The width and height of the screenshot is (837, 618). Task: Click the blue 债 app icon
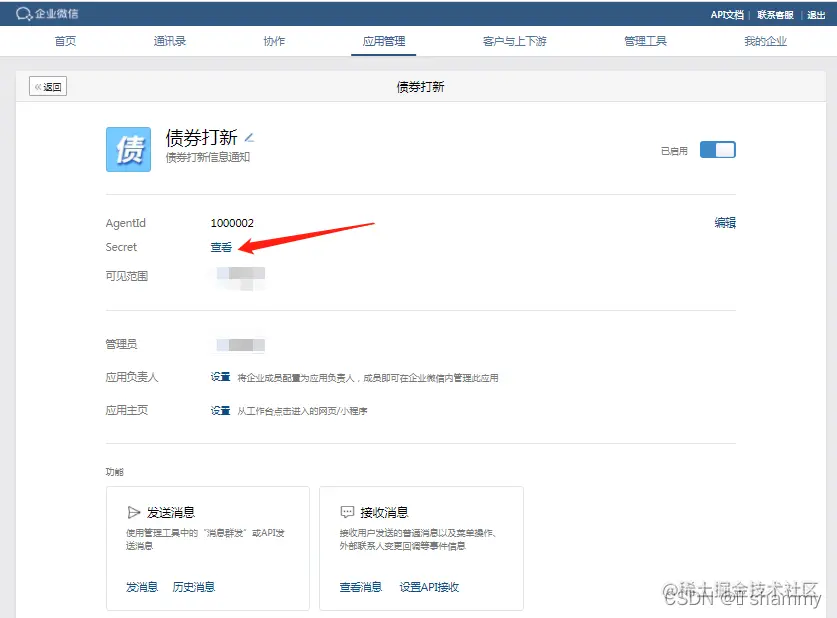tap(128, 149)
